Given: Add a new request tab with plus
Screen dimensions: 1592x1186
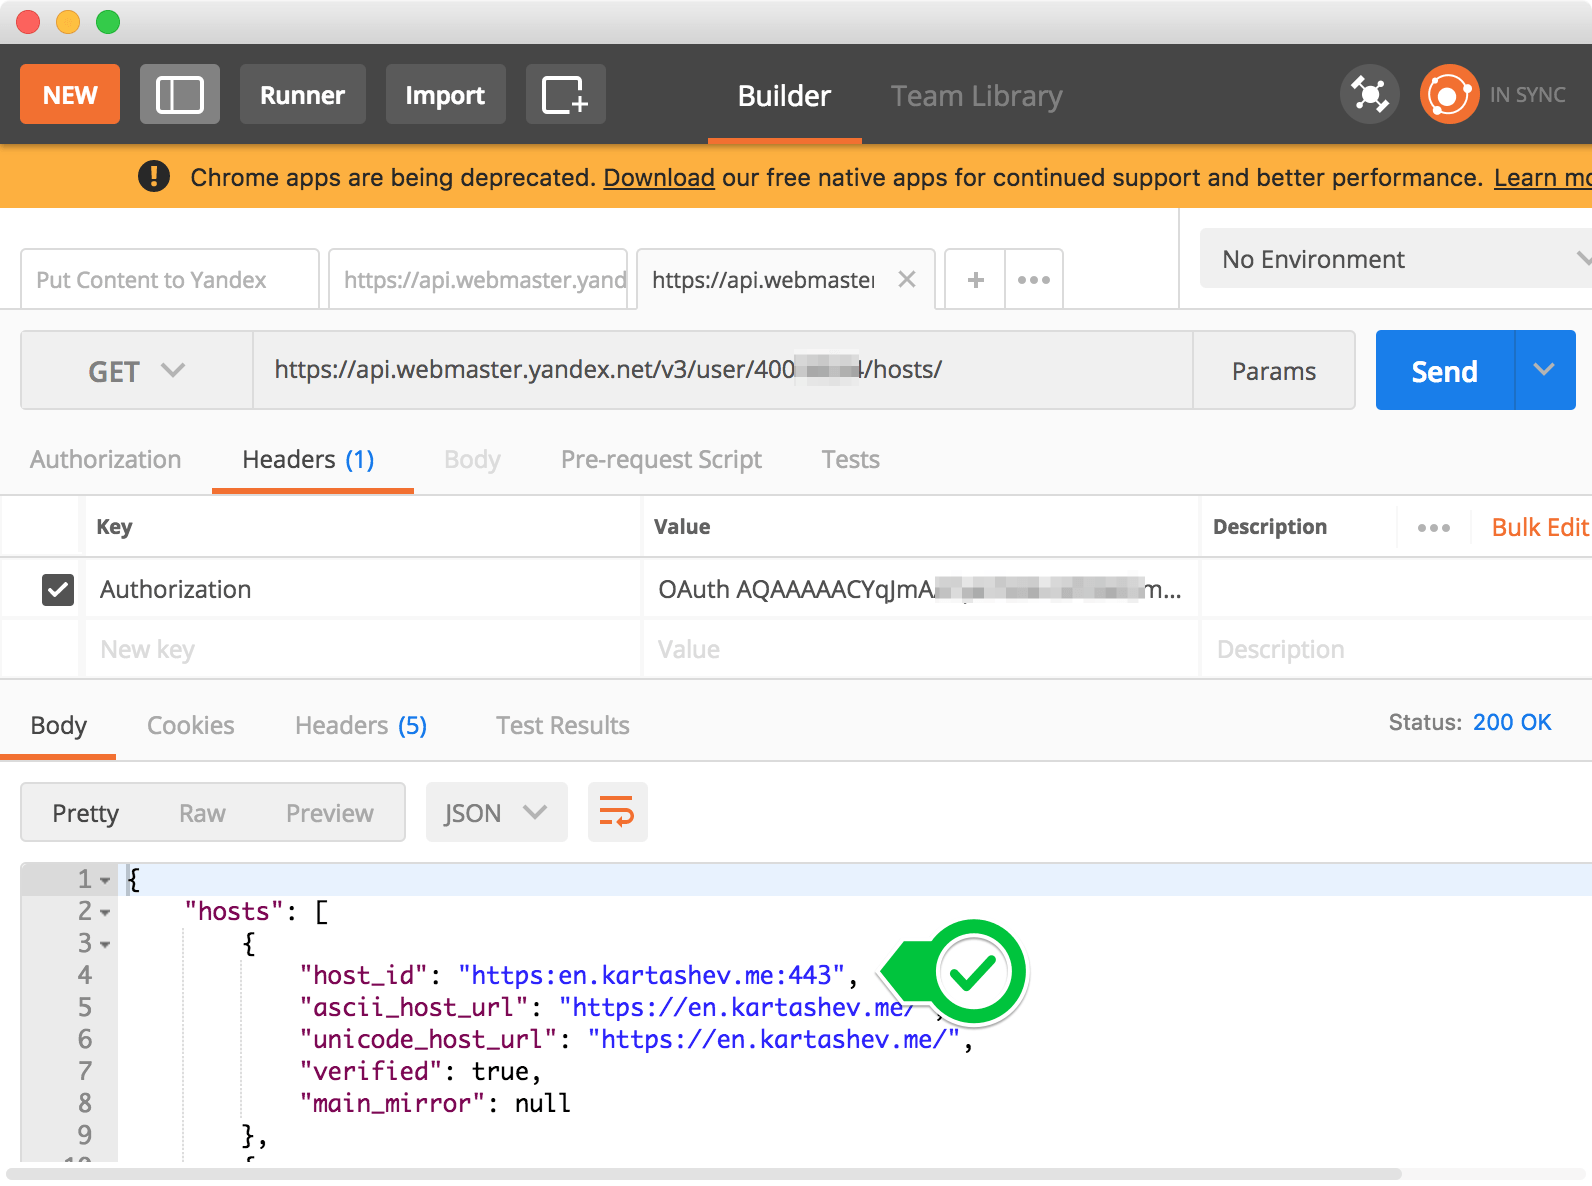Looking at the screenshot, I should [975, 280].
